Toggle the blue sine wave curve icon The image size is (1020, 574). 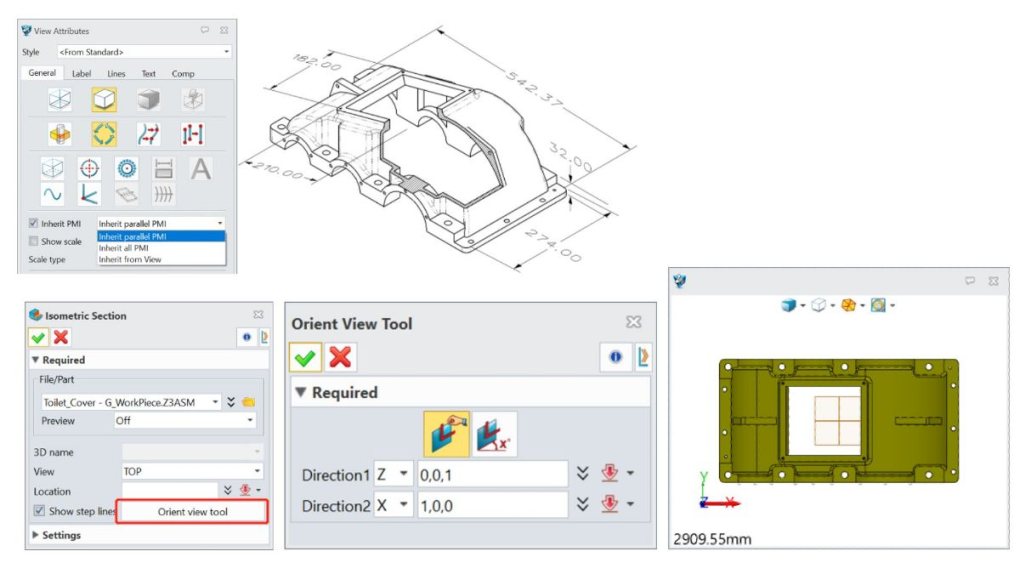point(52,194)
